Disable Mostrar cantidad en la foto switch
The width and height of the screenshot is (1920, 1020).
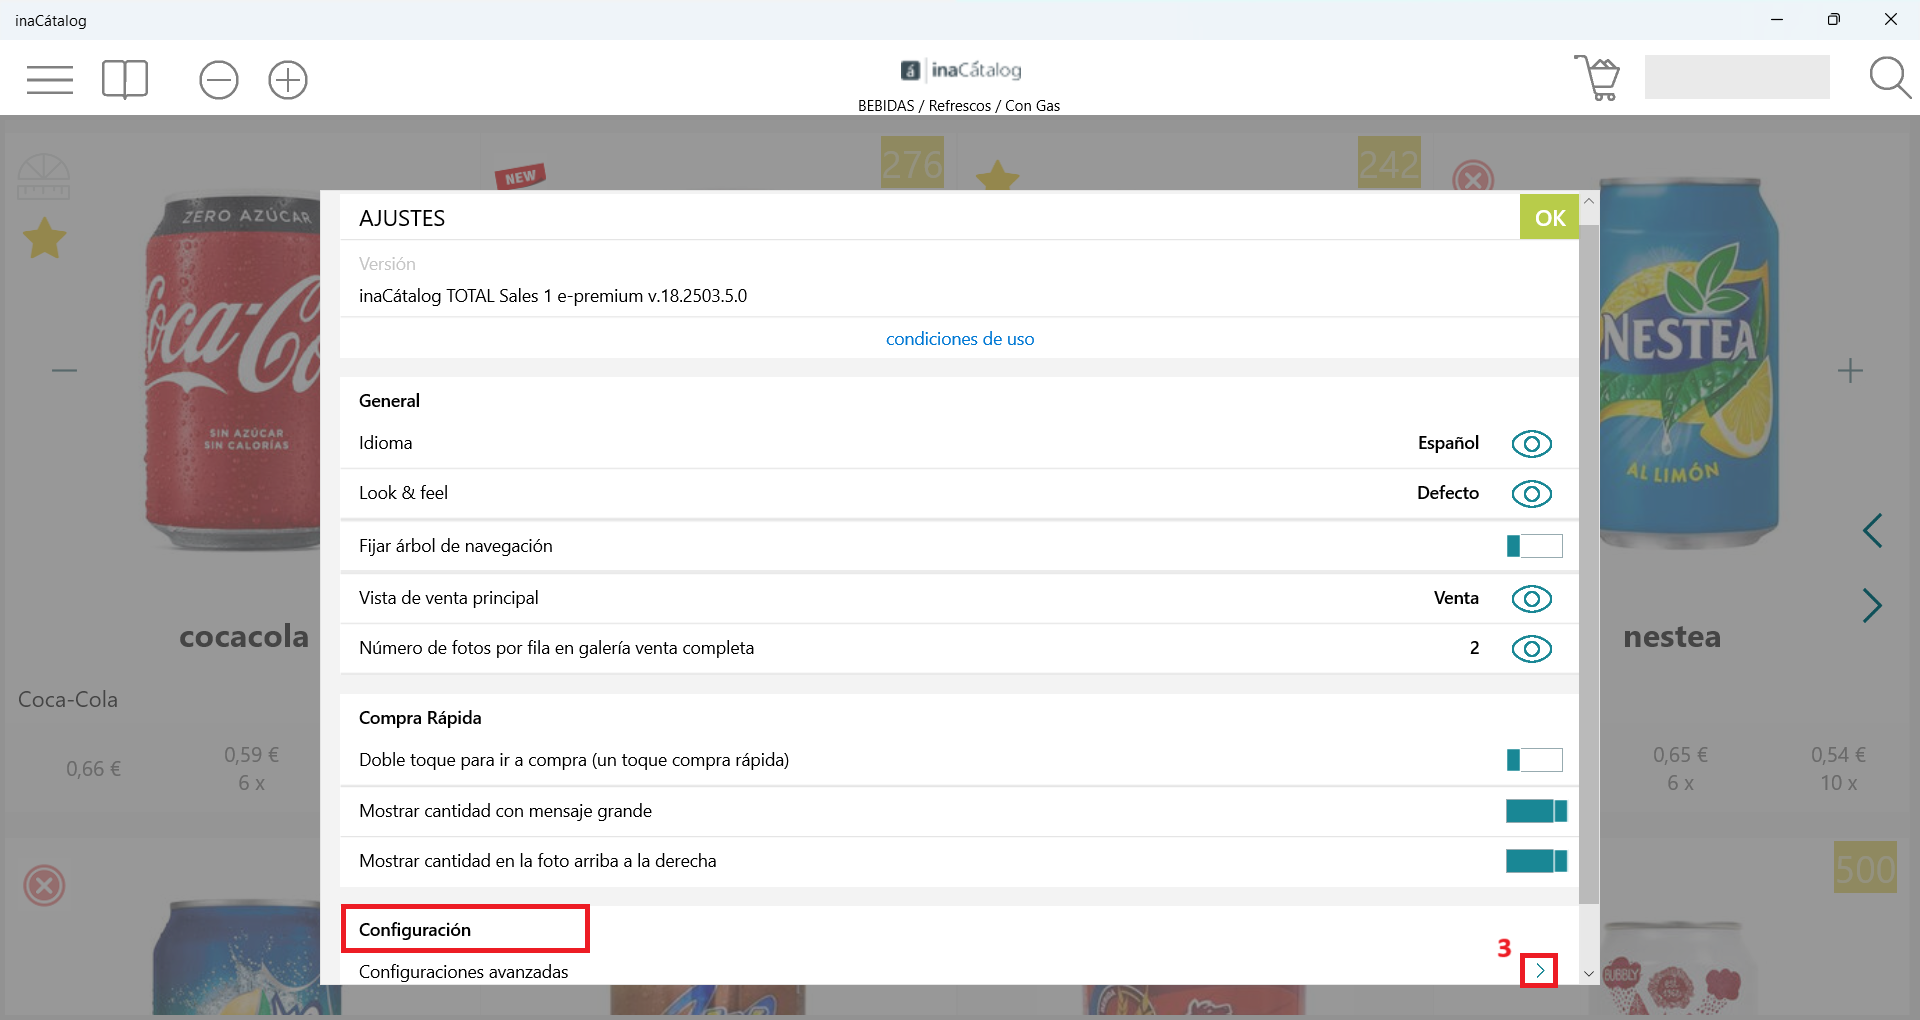point(1536,861)
